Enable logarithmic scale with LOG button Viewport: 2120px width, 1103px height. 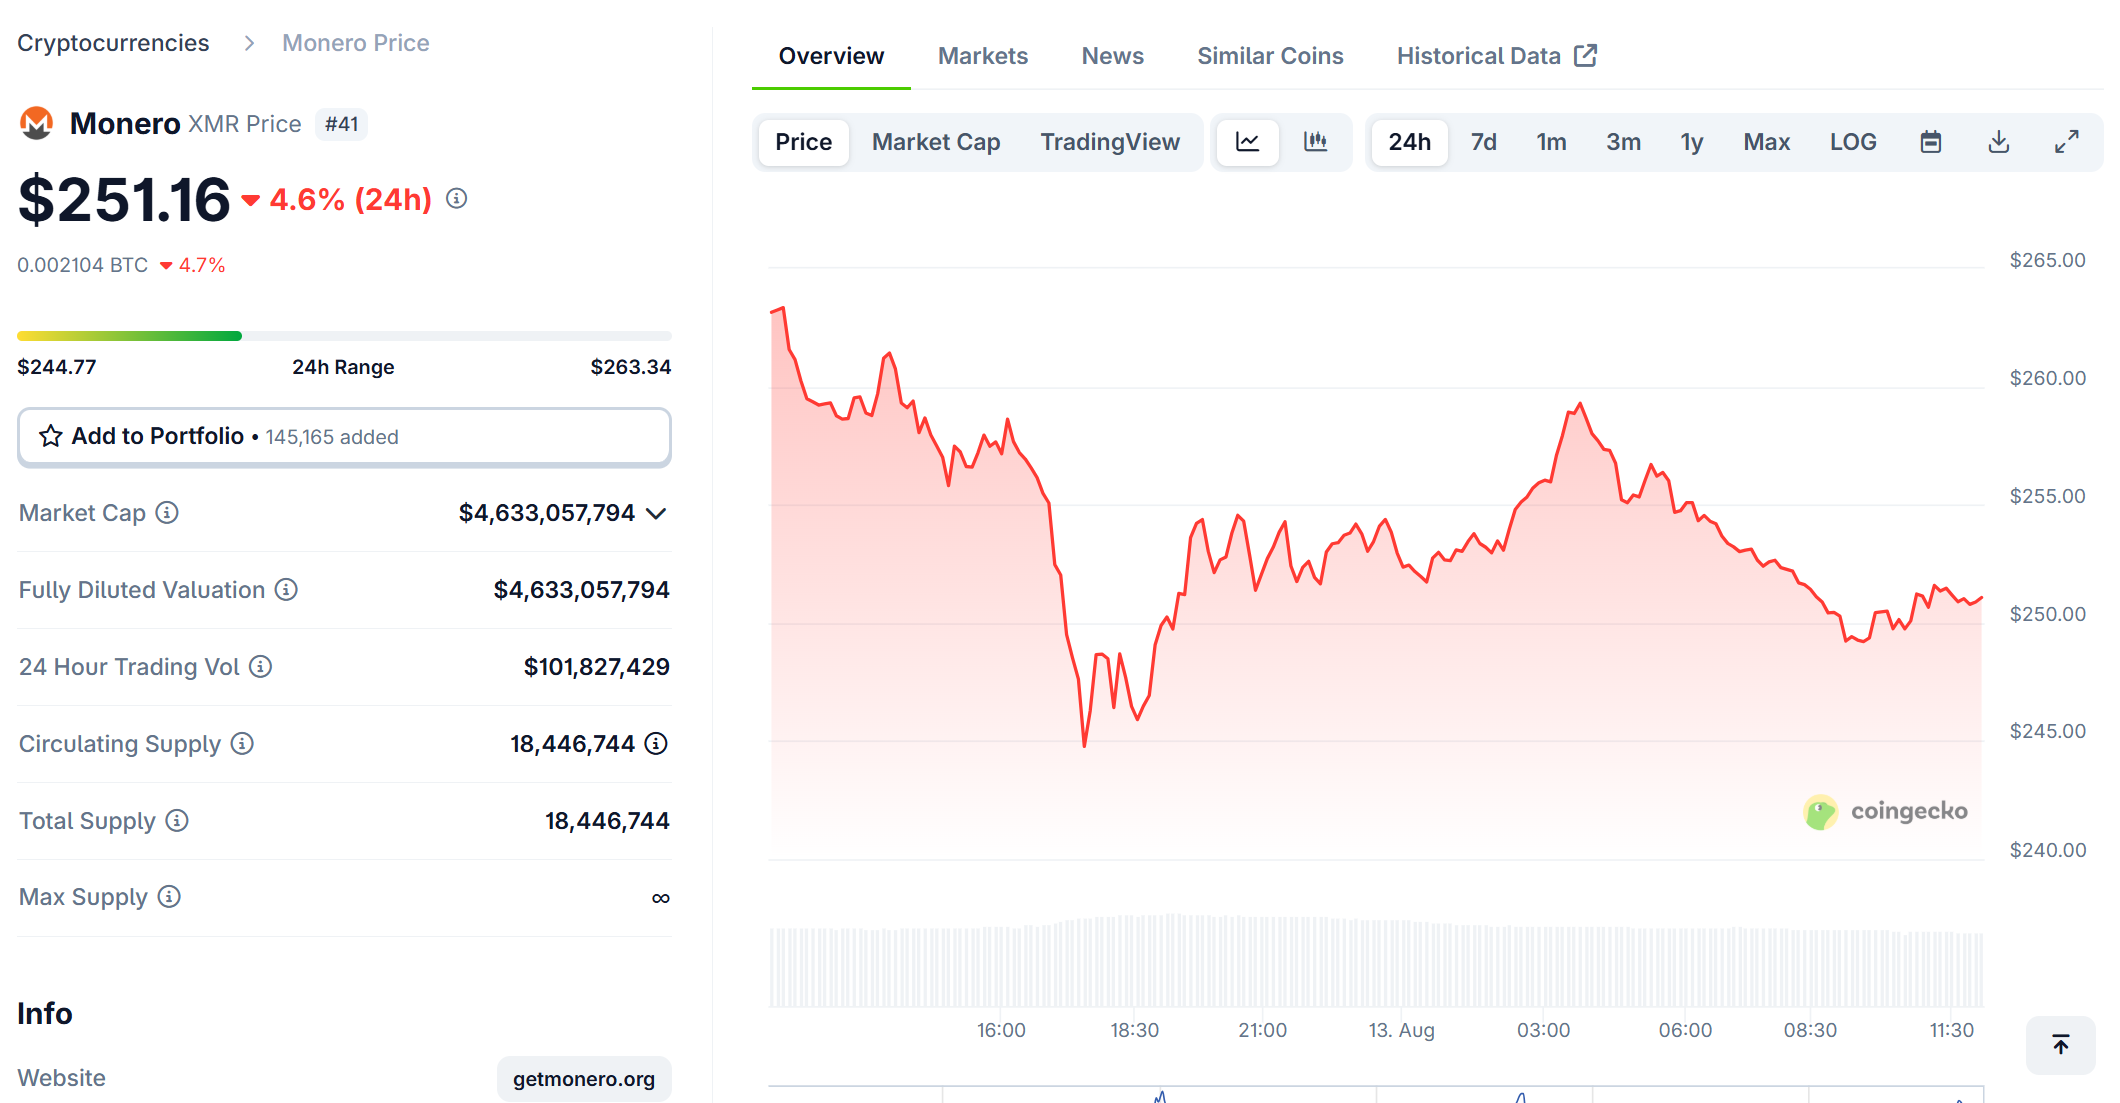coord(1852,142)
